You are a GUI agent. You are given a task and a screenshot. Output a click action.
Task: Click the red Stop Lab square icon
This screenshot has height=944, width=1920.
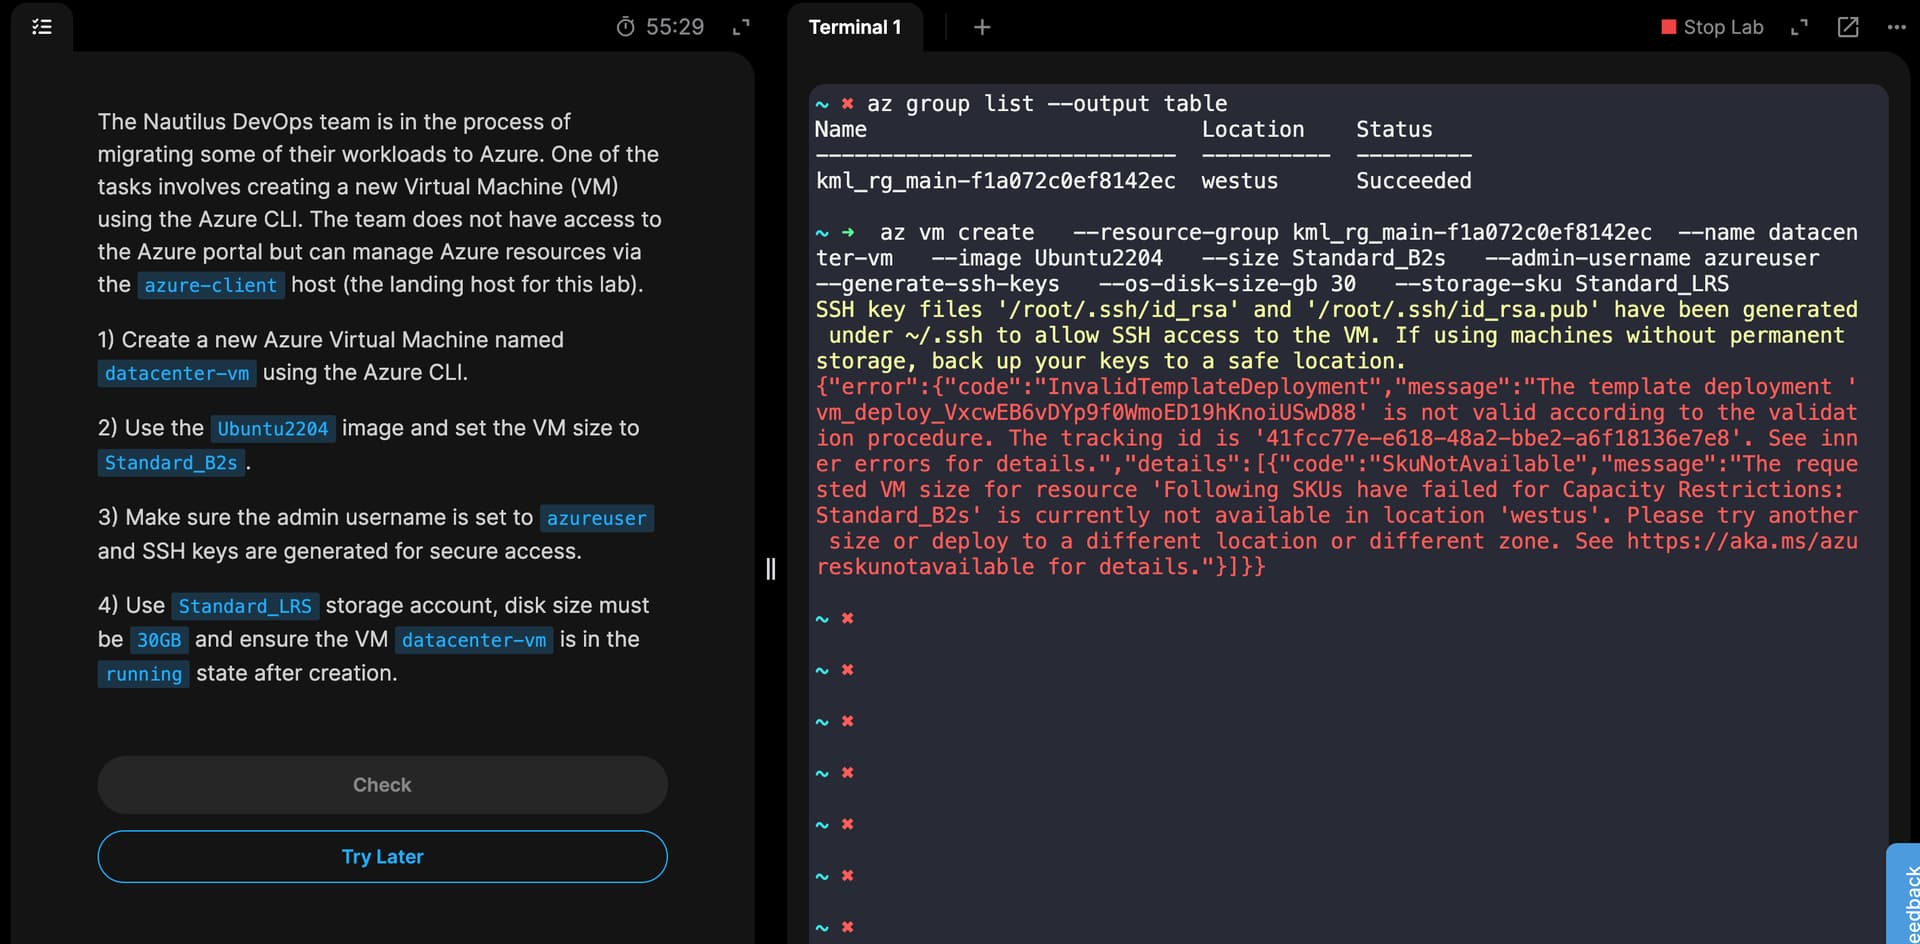click(x=1668, y=27)
